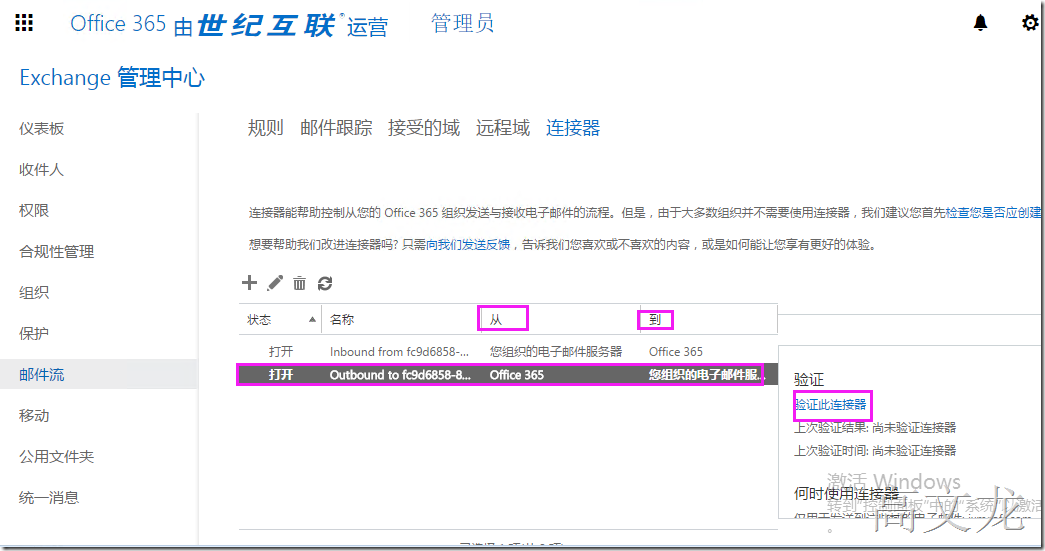Image resolution: width=1045 pixels, height=551 pixels.
Task: Select the Outbound to fc9d6858 connector row
Action: pyautogui.click(x=507, y=374)
